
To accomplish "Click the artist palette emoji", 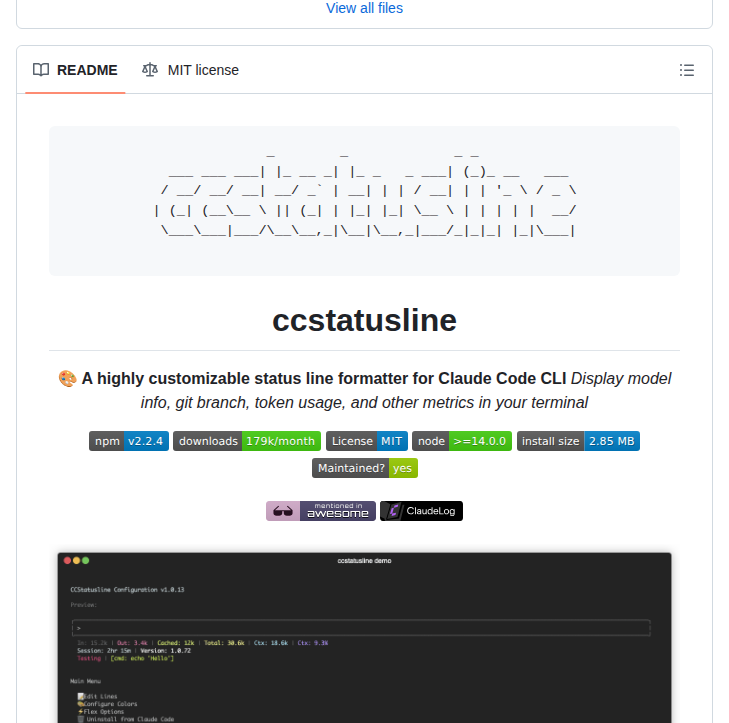I will pos(67,378).
